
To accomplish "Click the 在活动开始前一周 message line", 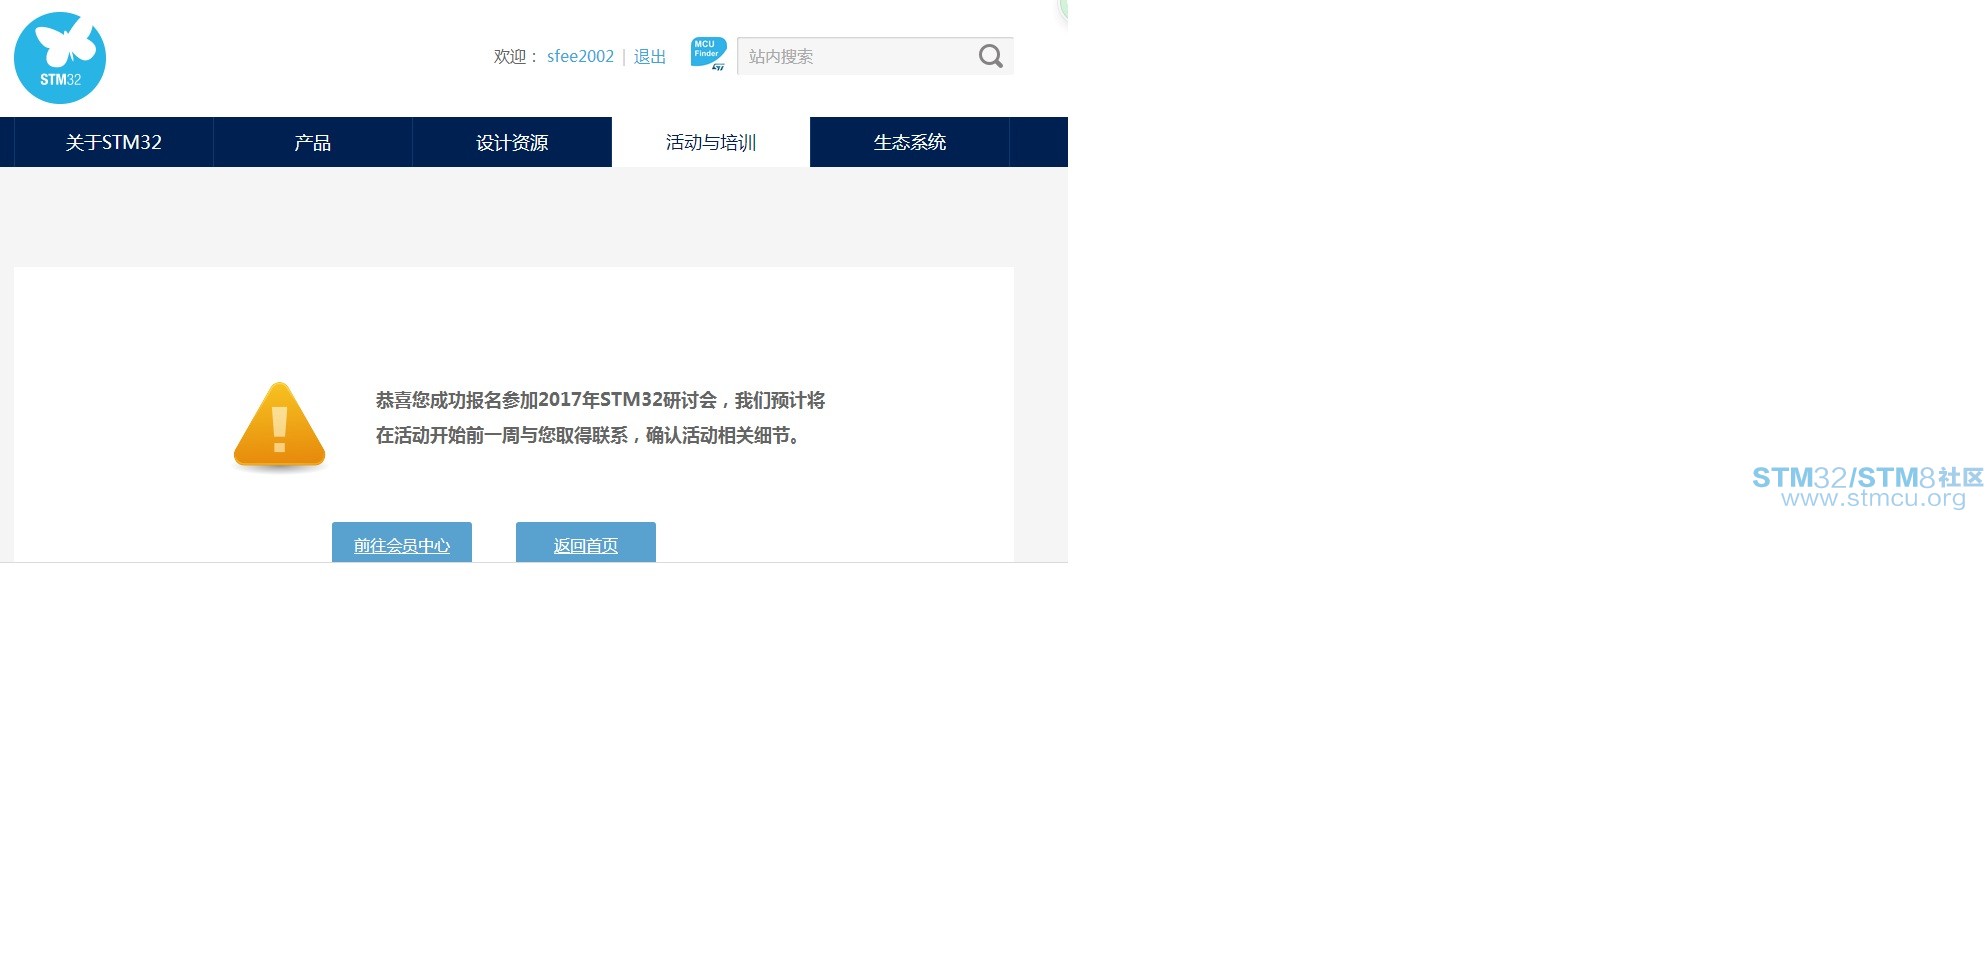I will 588,435.
